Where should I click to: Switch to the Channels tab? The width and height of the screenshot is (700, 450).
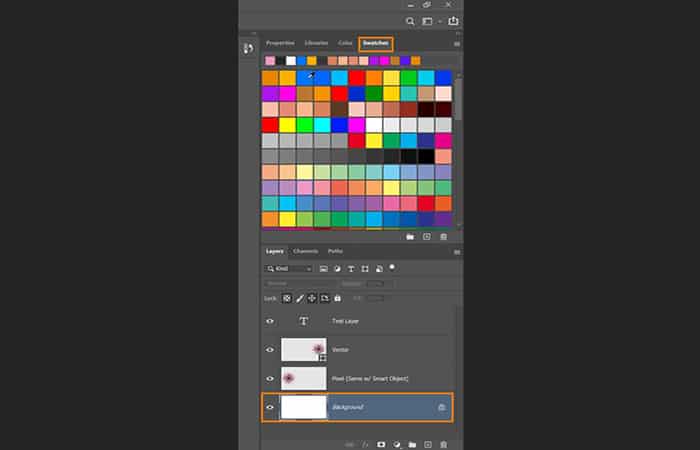[306, 251]
